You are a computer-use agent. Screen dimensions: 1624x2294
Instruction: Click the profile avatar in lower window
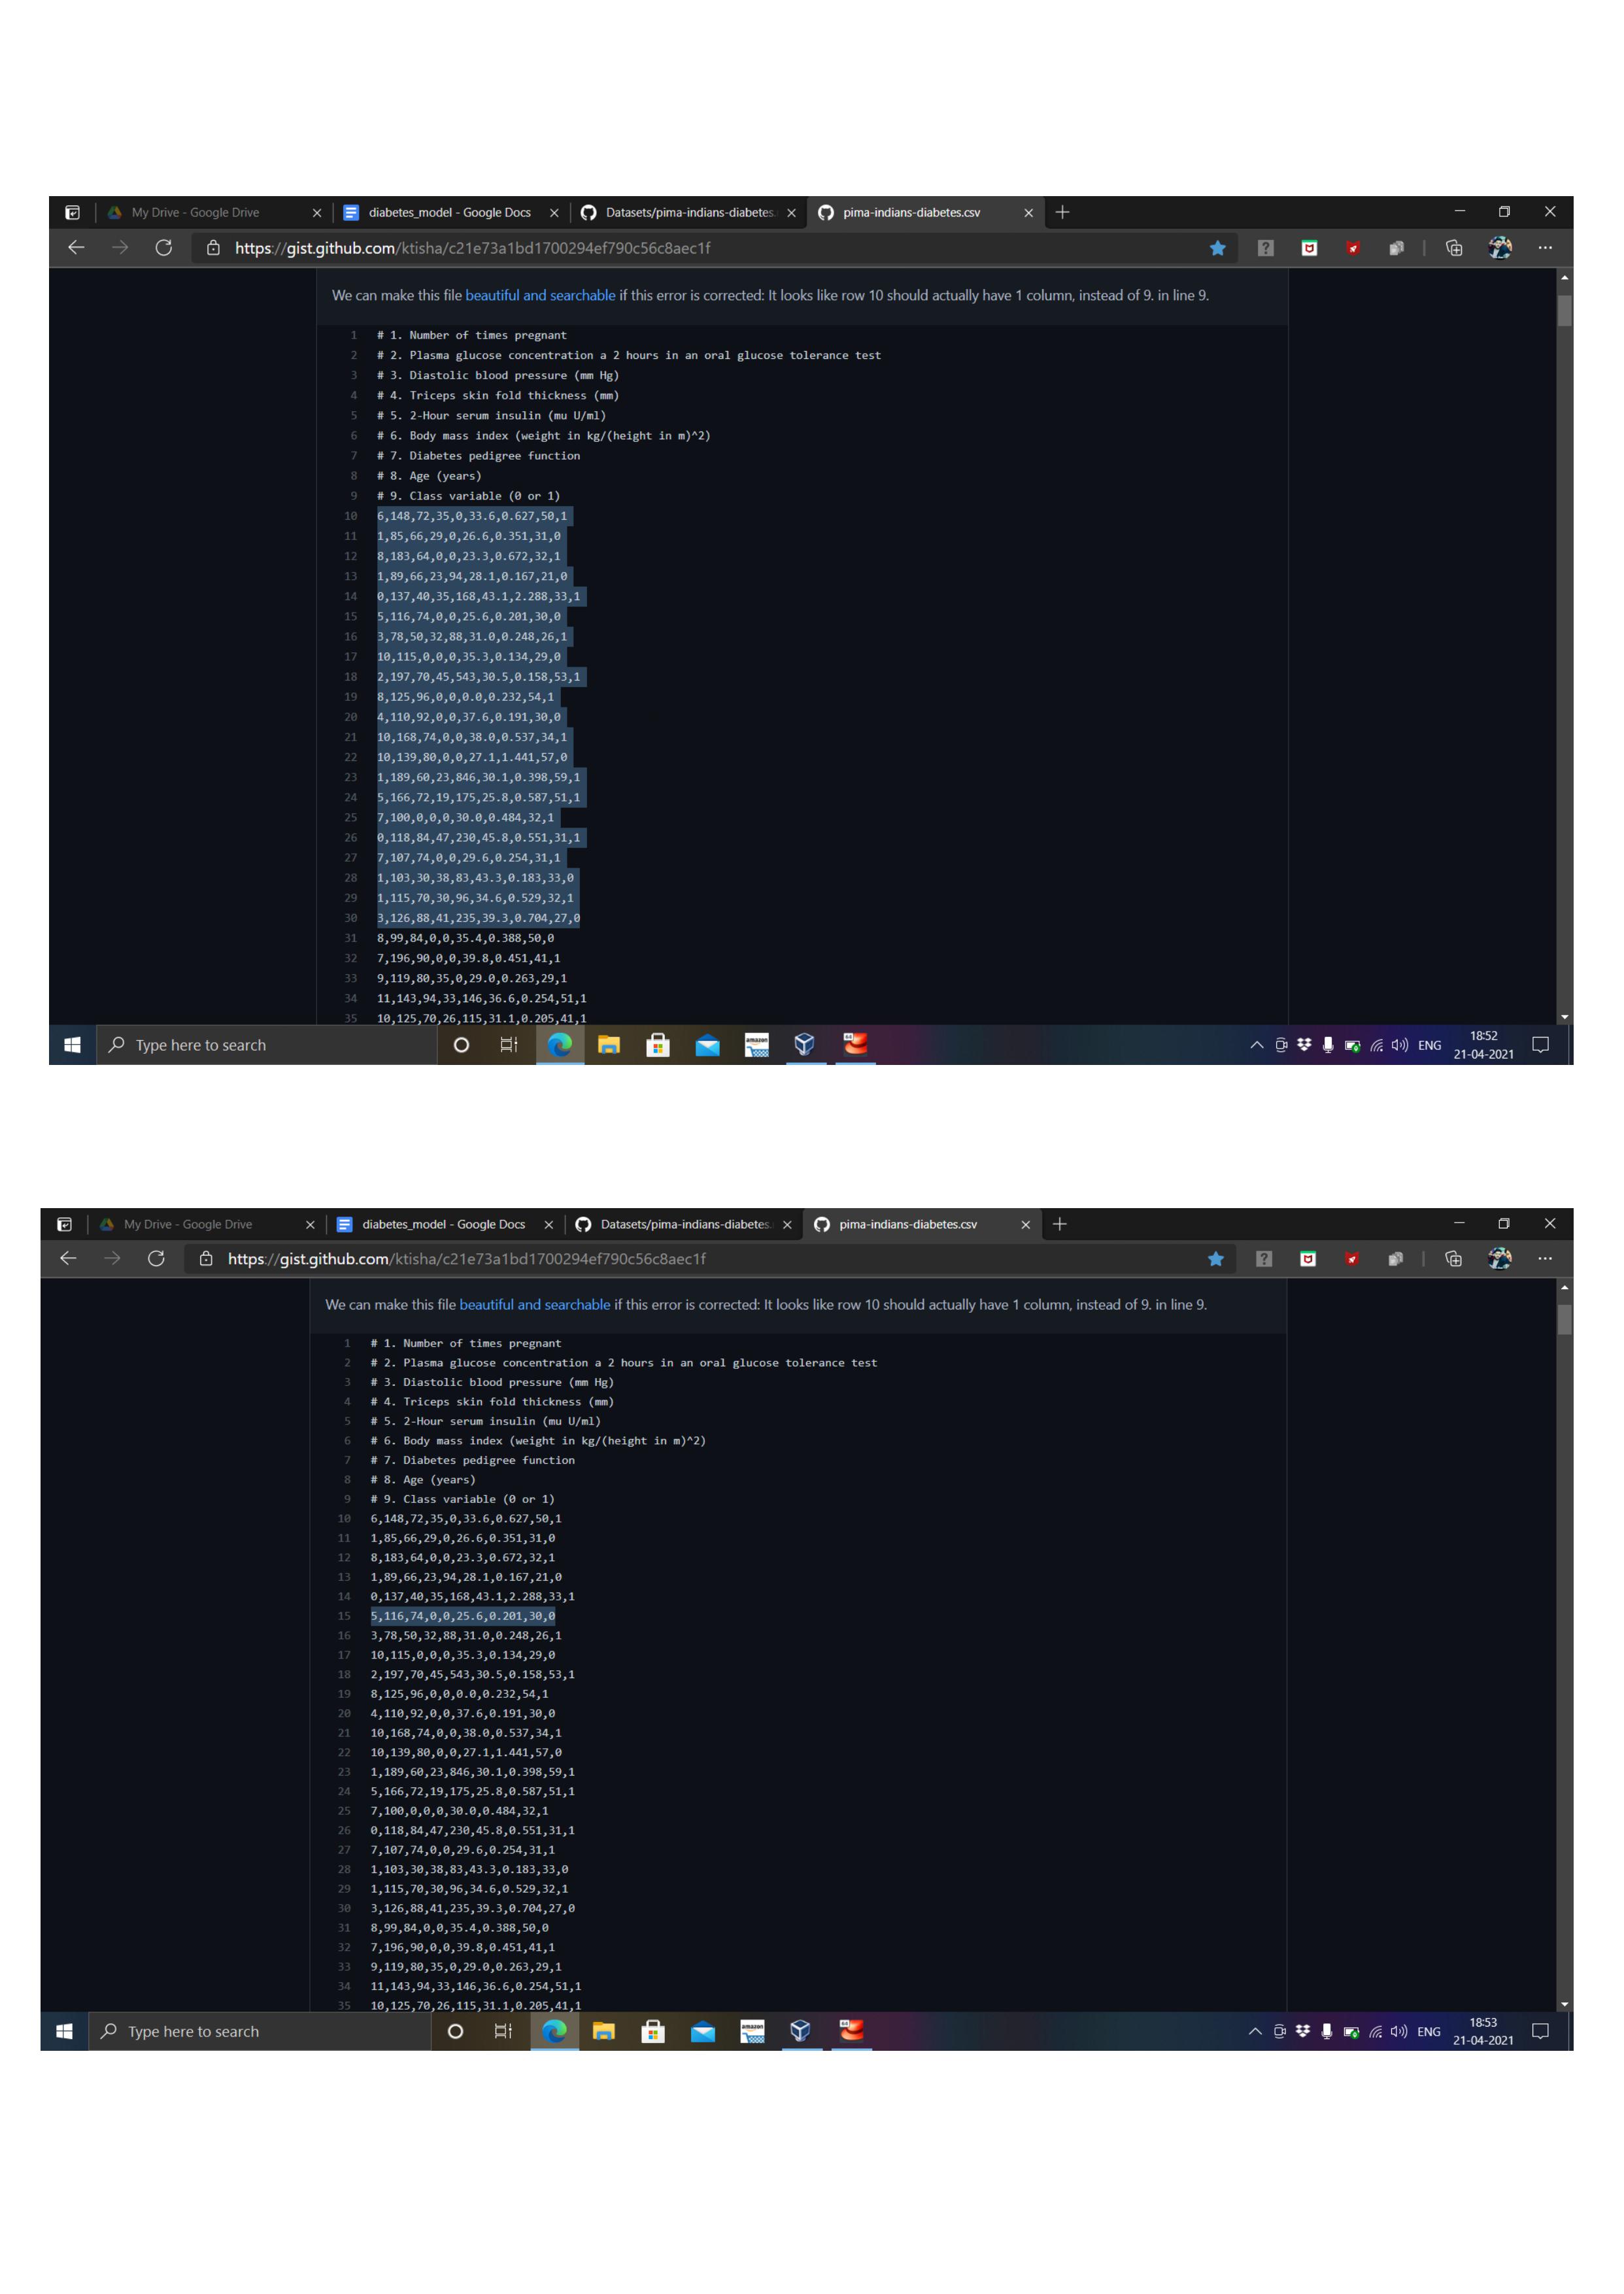coord(1499,1259)
